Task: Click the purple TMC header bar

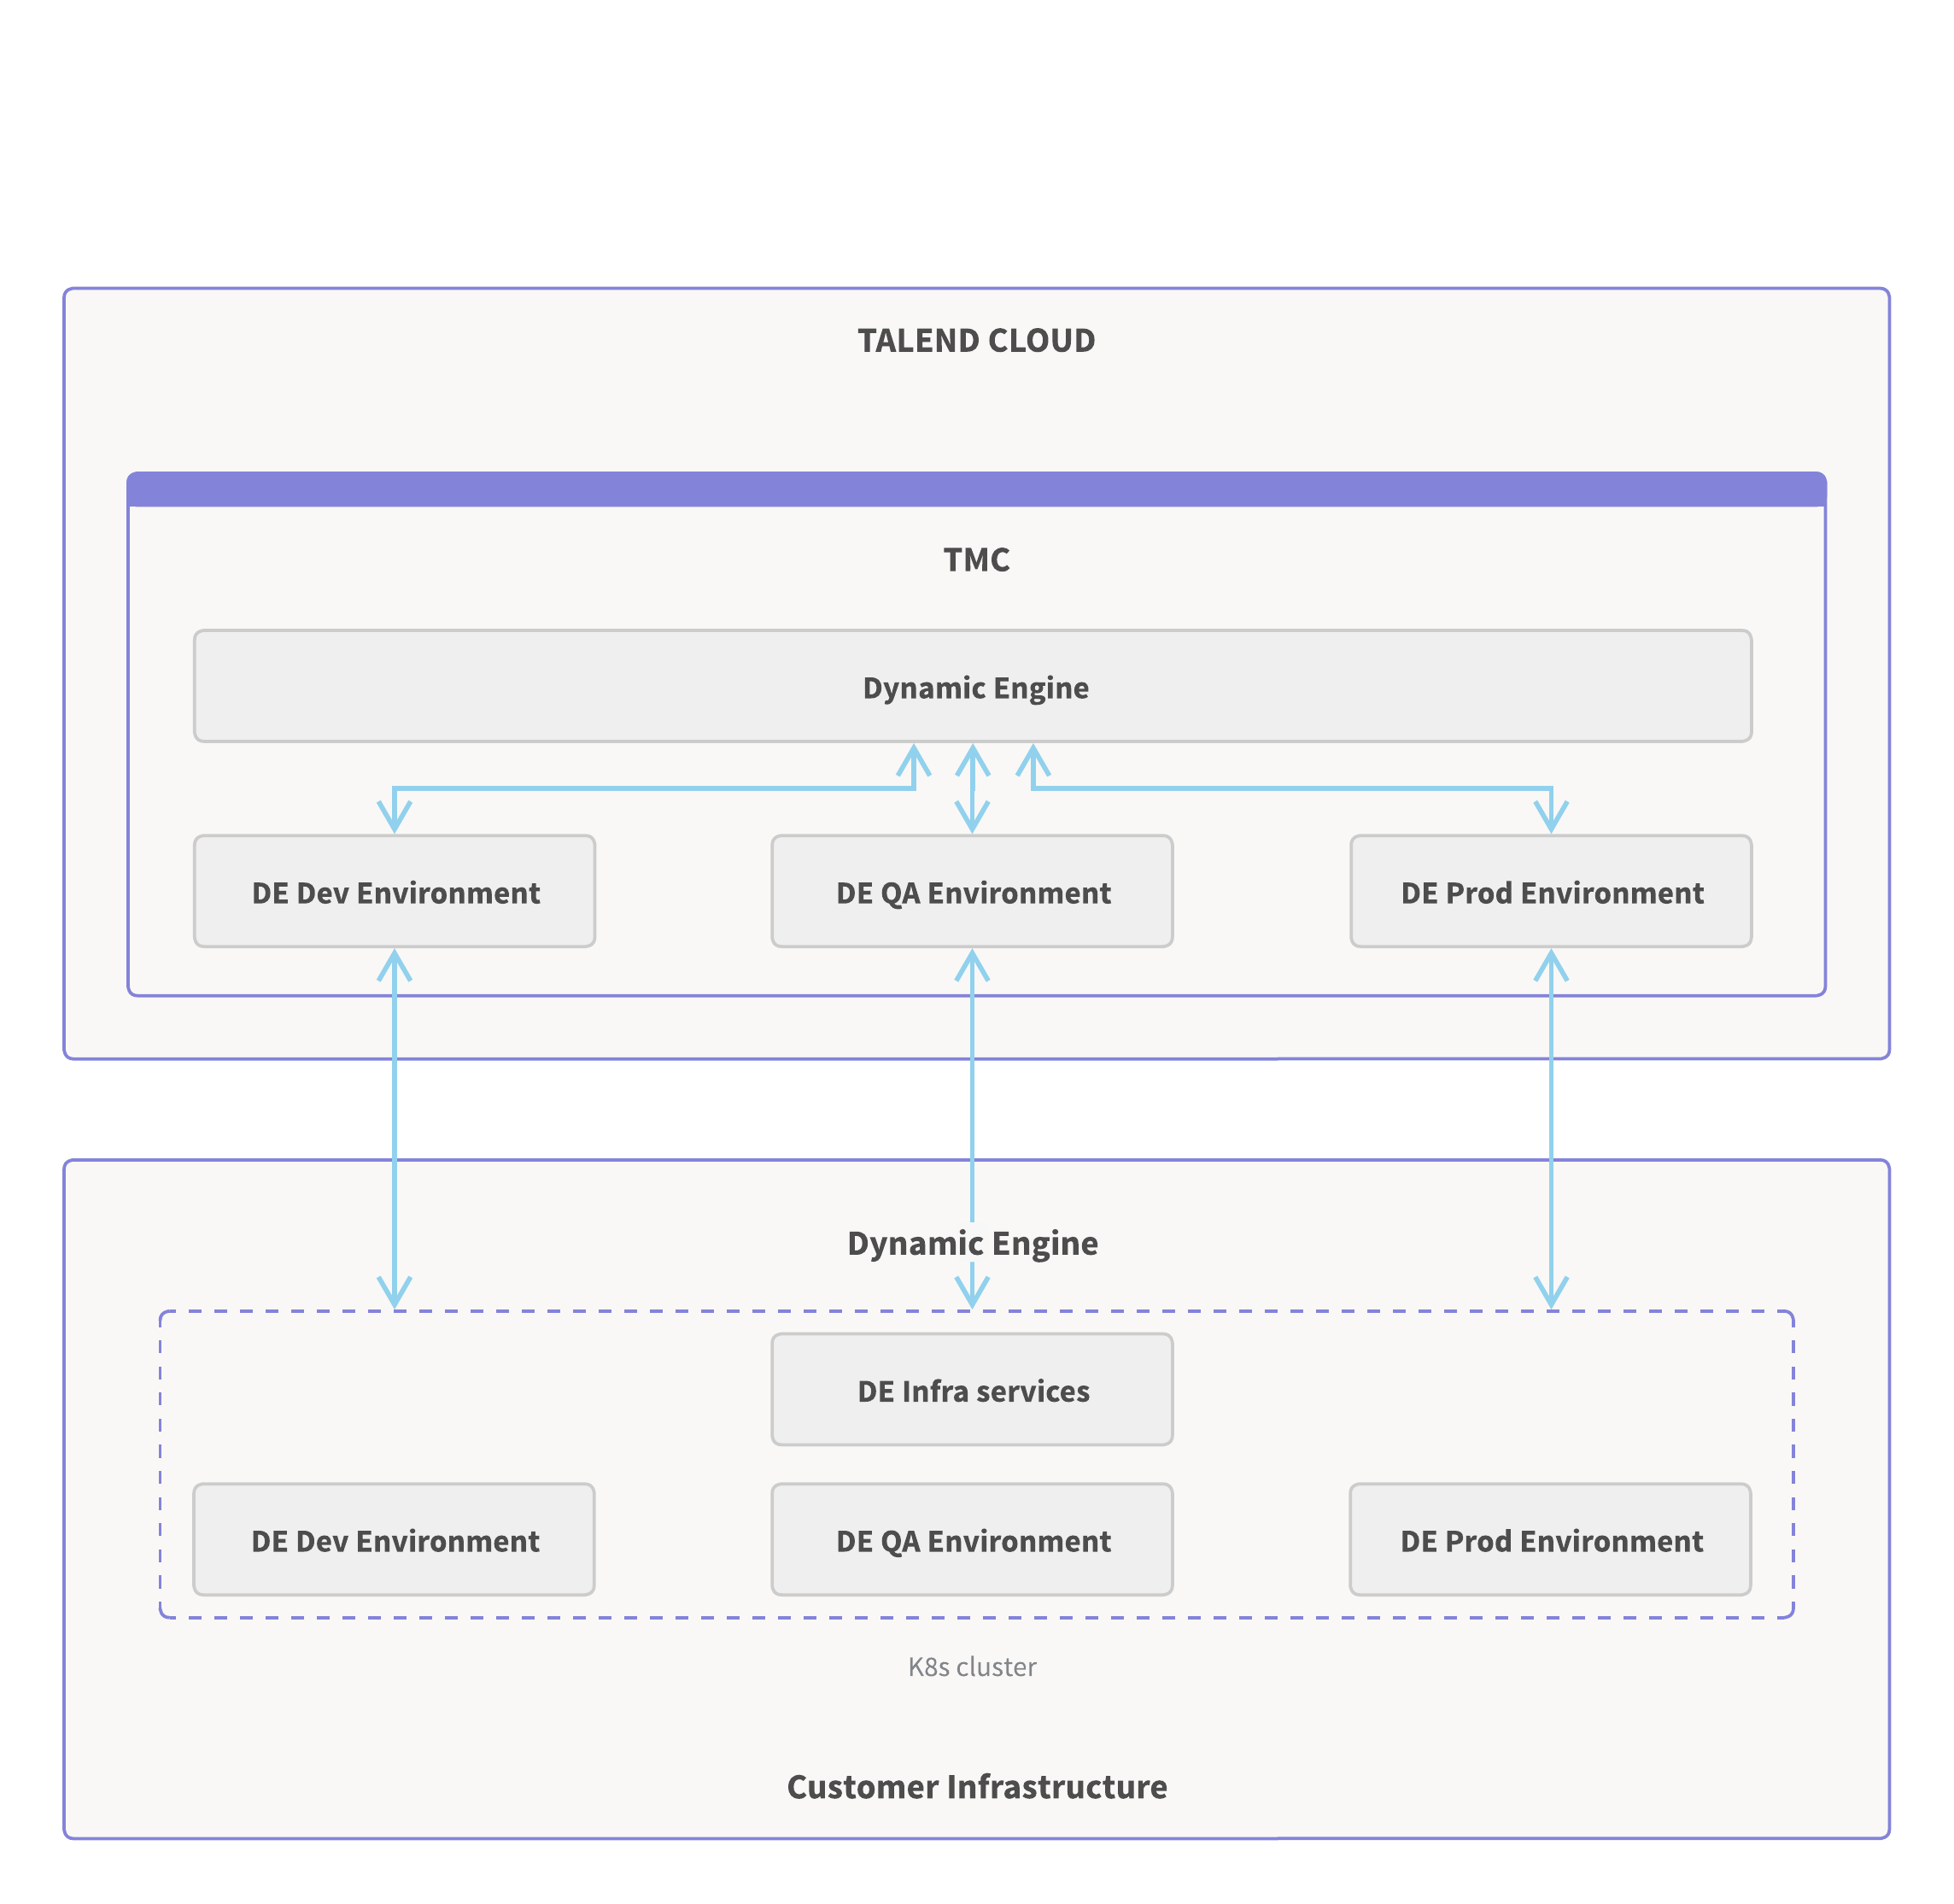Action: click(x=976, y=489)
